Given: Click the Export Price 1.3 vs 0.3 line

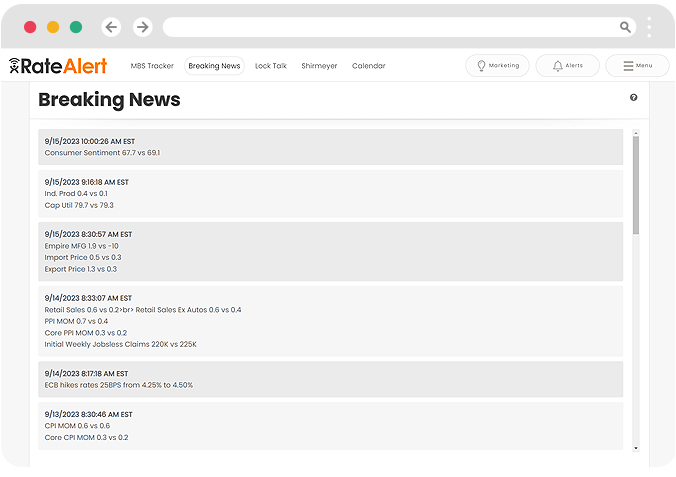Looking at the screenshot, I should (x=81, y=269).
